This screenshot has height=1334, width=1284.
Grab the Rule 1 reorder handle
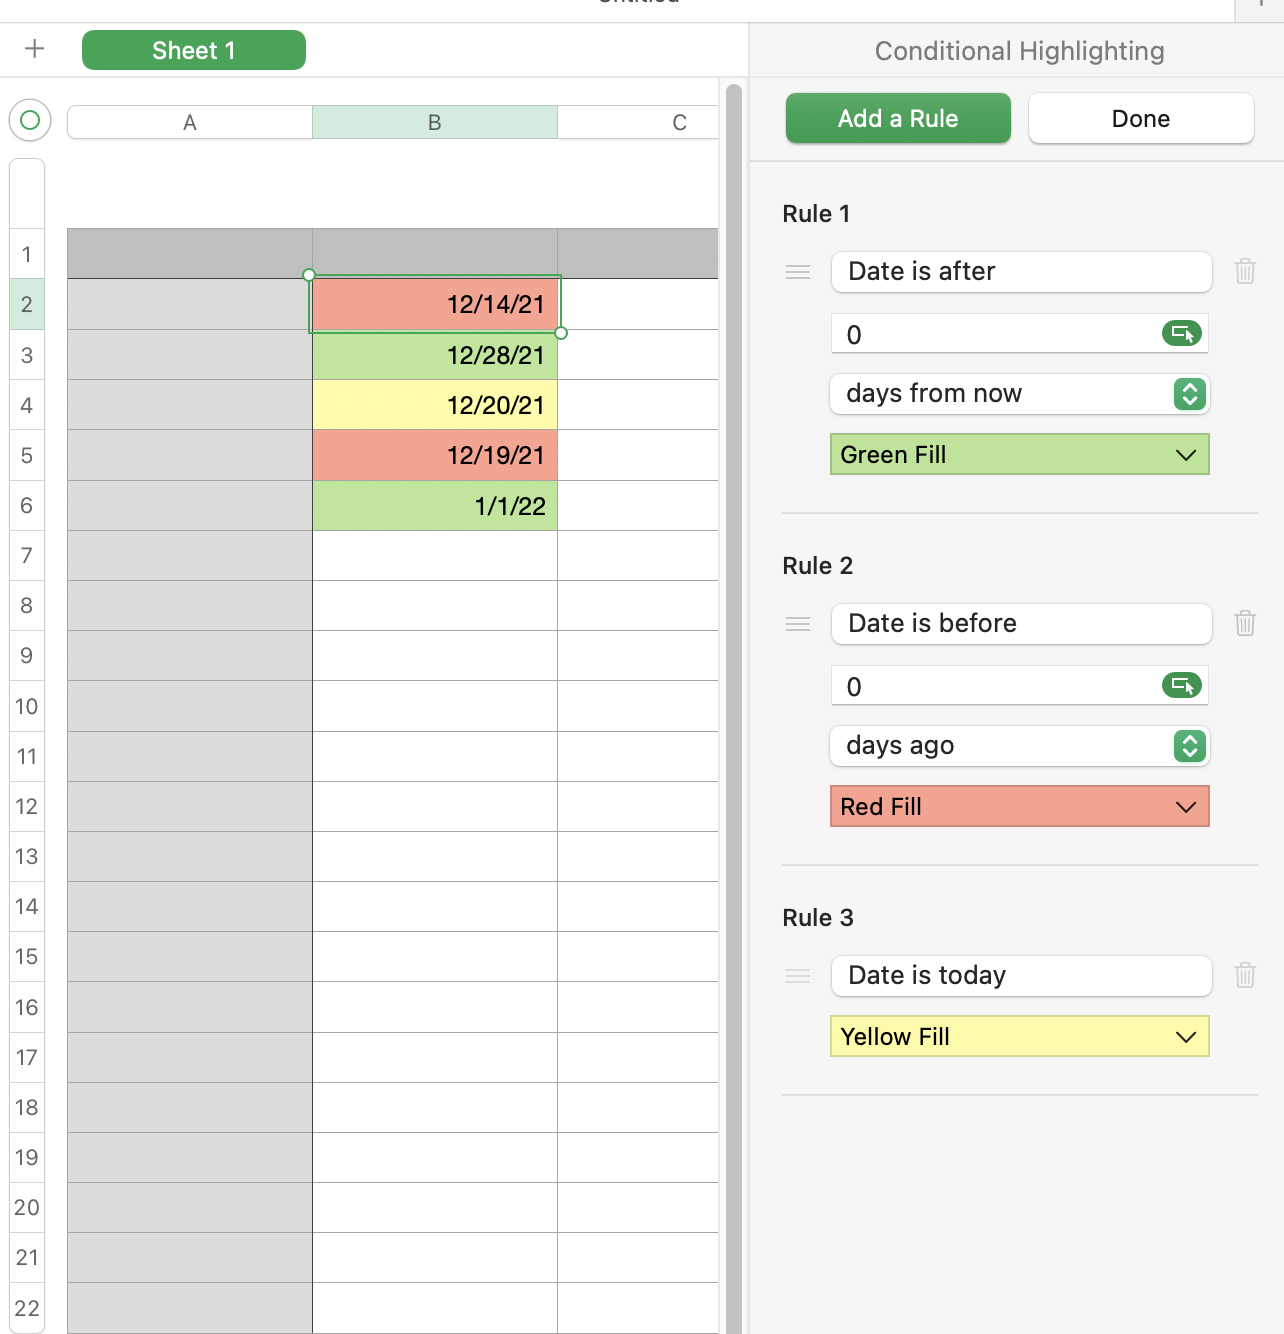click(x=798, y=272)
